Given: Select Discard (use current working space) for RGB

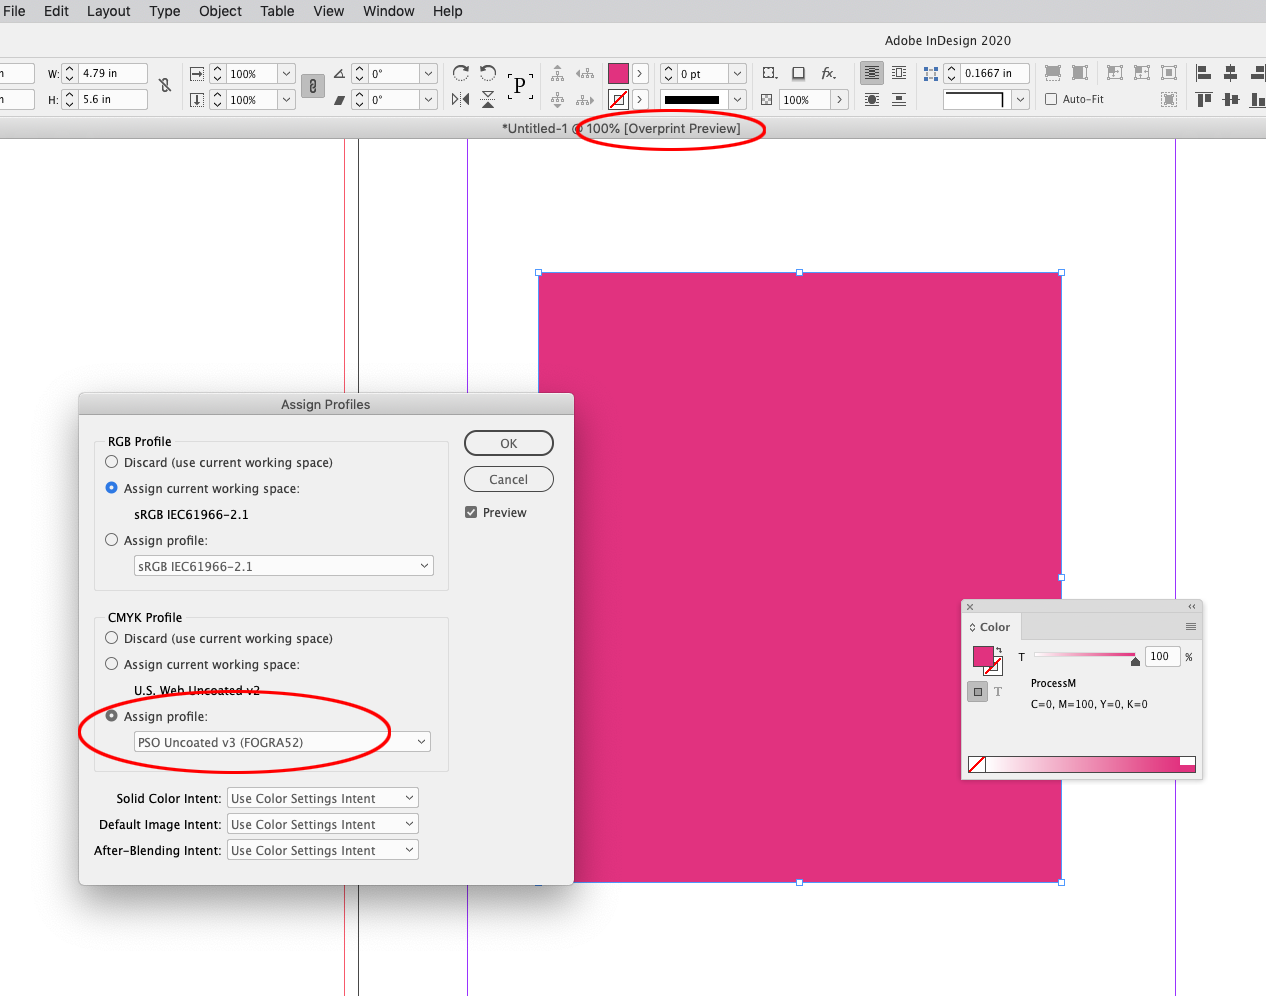Looking at the screenshot, I should pyautogui.click(x=111, y=462).
